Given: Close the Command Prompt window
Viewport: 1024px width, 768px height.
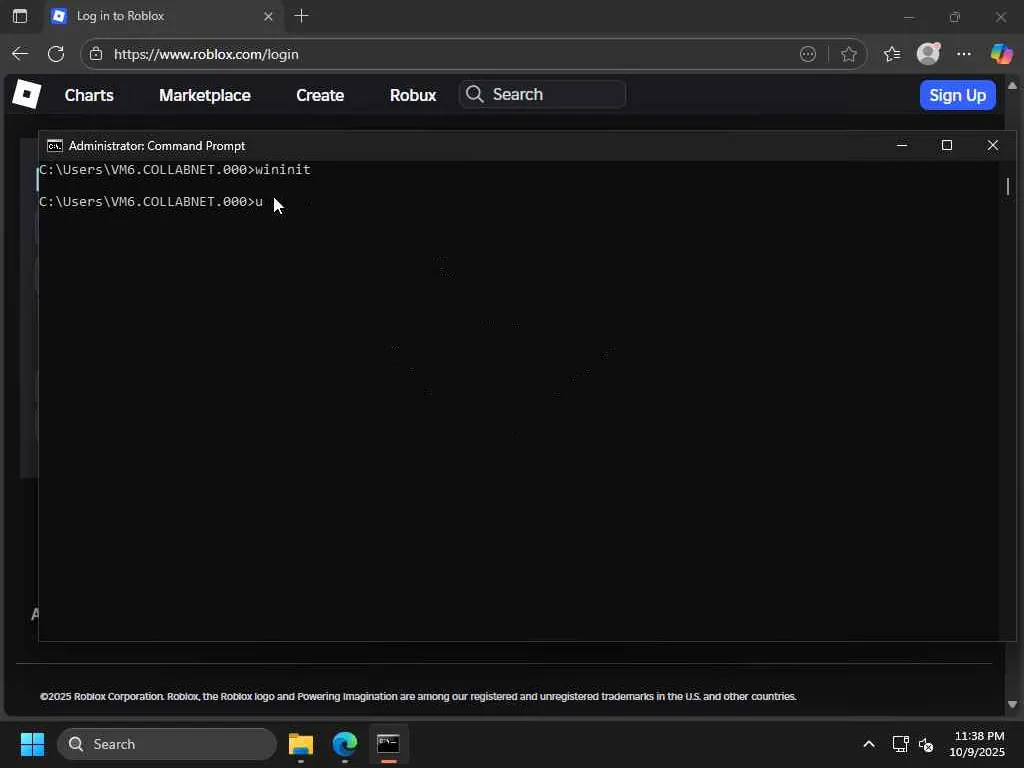Looking at the screenshot, I should (x=993, y=146).
